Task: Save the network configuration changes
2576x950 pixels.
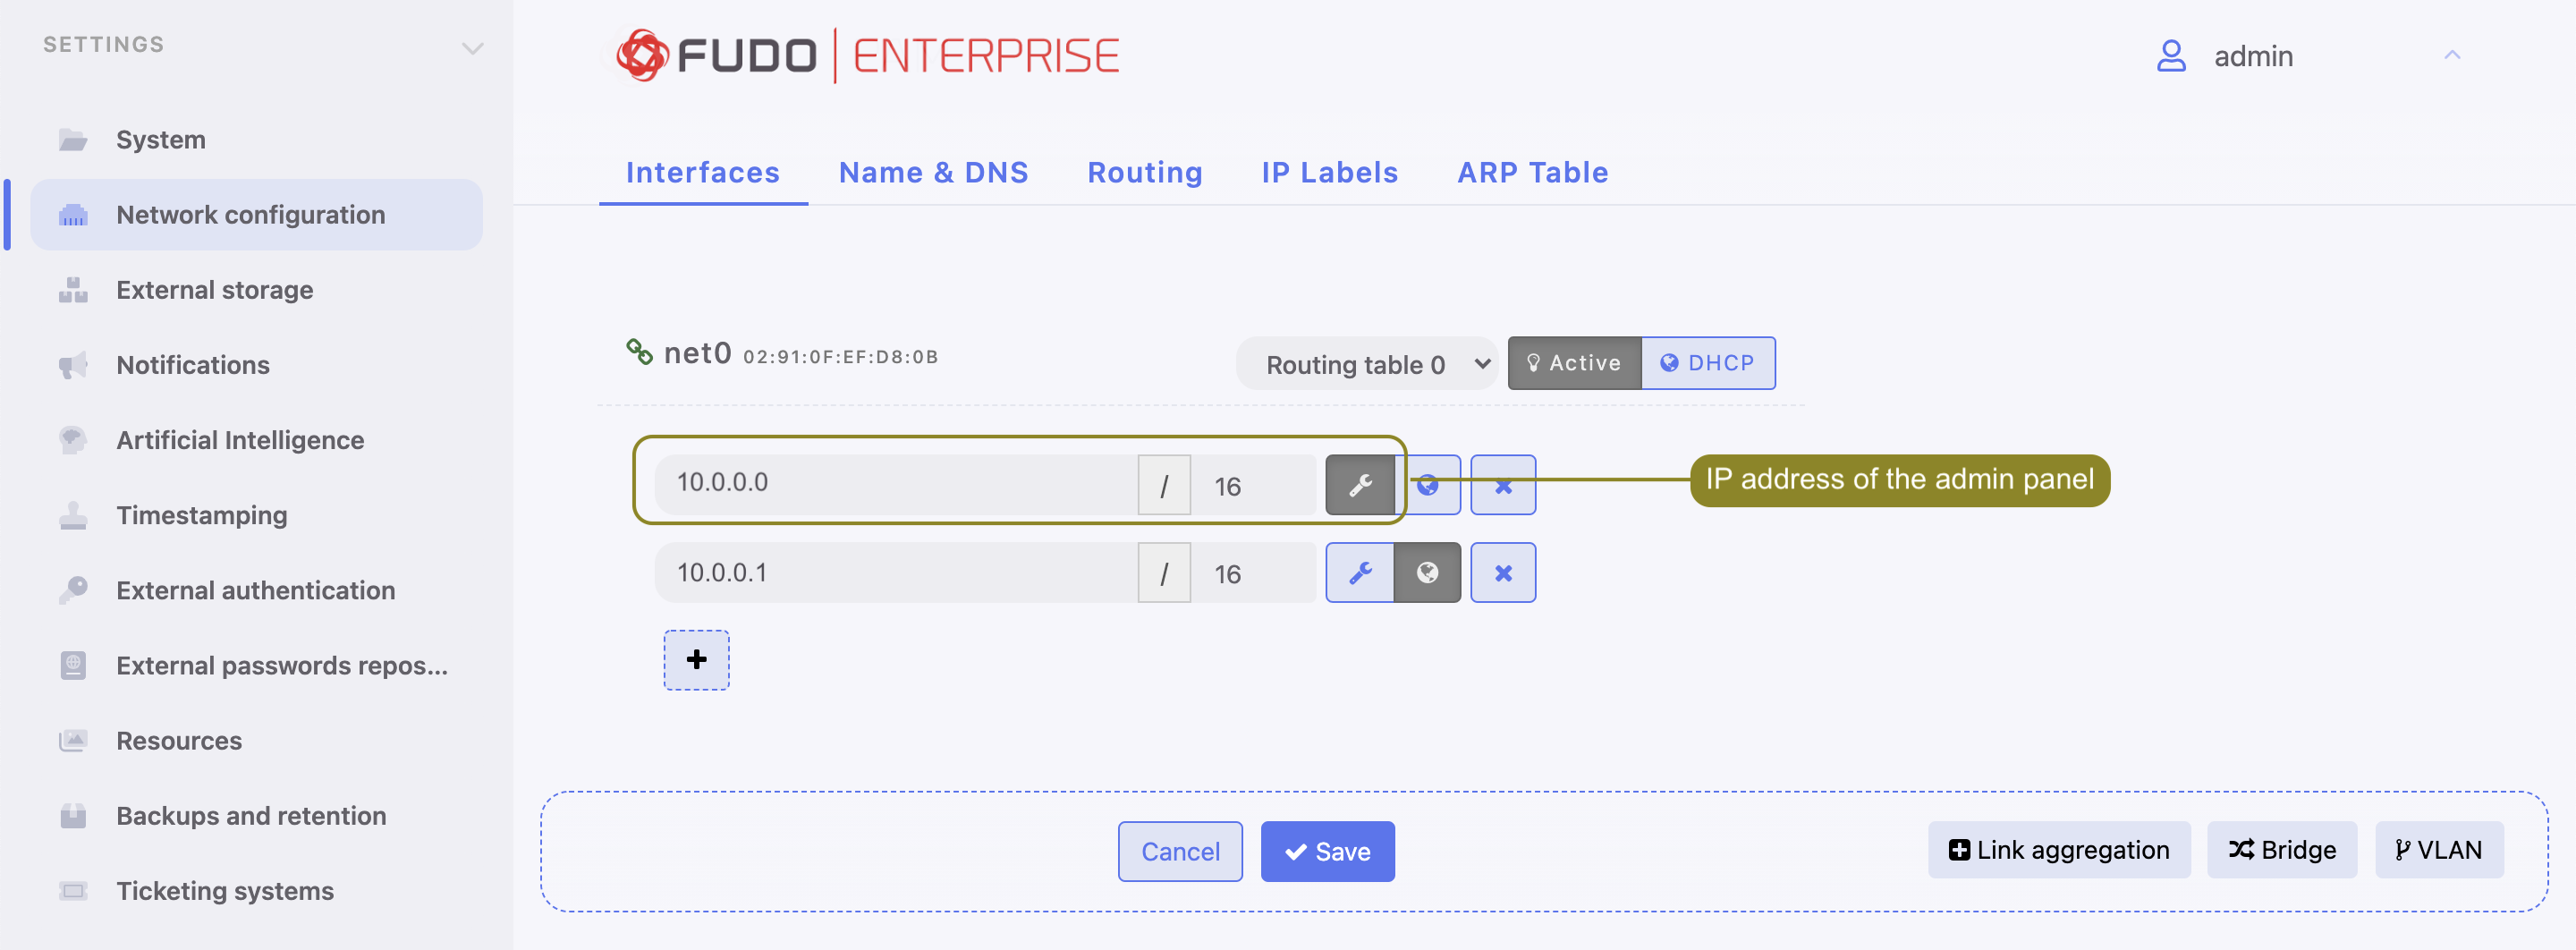Action: [1327, 851]
